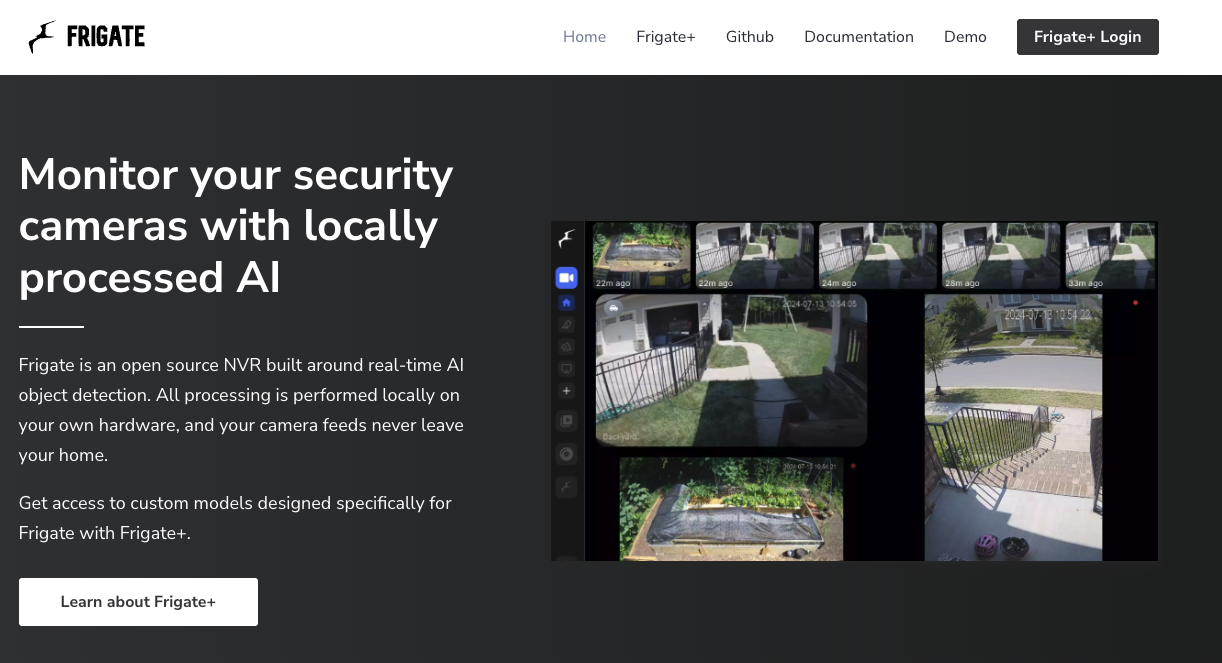The image size is (1222, 663).
Task: Click the bird logo atop demo sidebar
Action: tap(566, 238)
